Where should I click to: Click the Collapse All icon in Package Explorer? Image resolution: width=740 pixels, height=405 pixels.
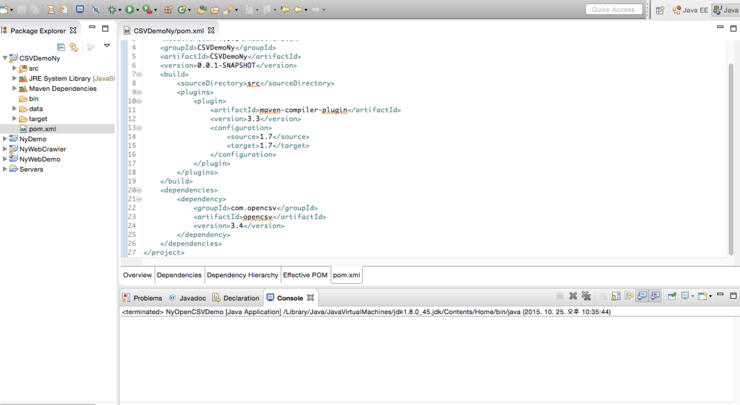coord(61,47)
